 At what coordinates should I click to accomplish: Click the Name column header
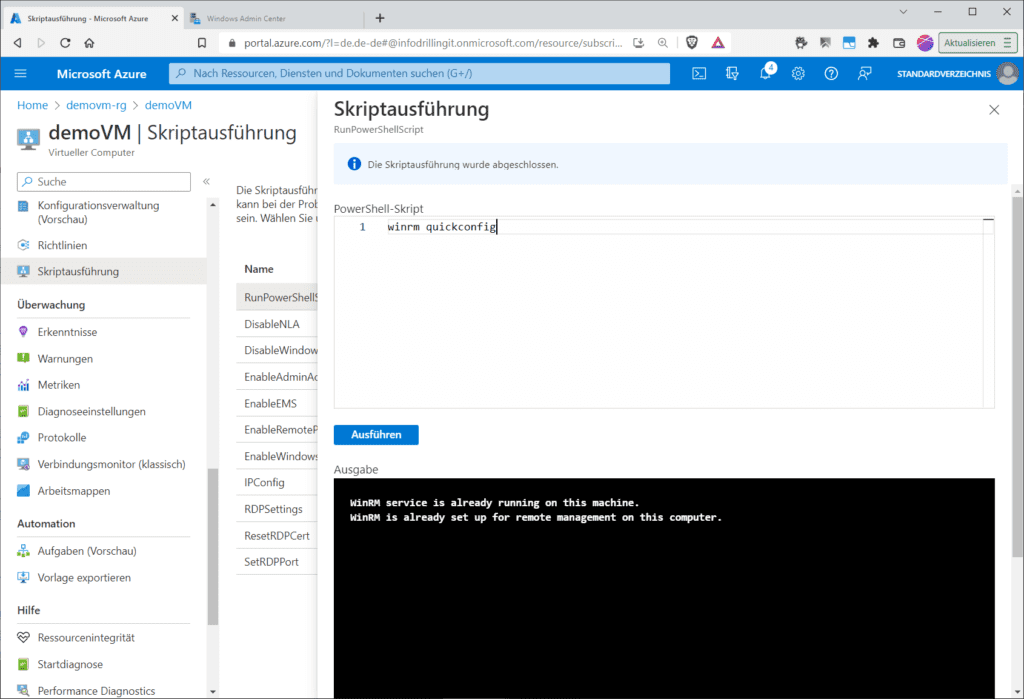click(259, 269)
